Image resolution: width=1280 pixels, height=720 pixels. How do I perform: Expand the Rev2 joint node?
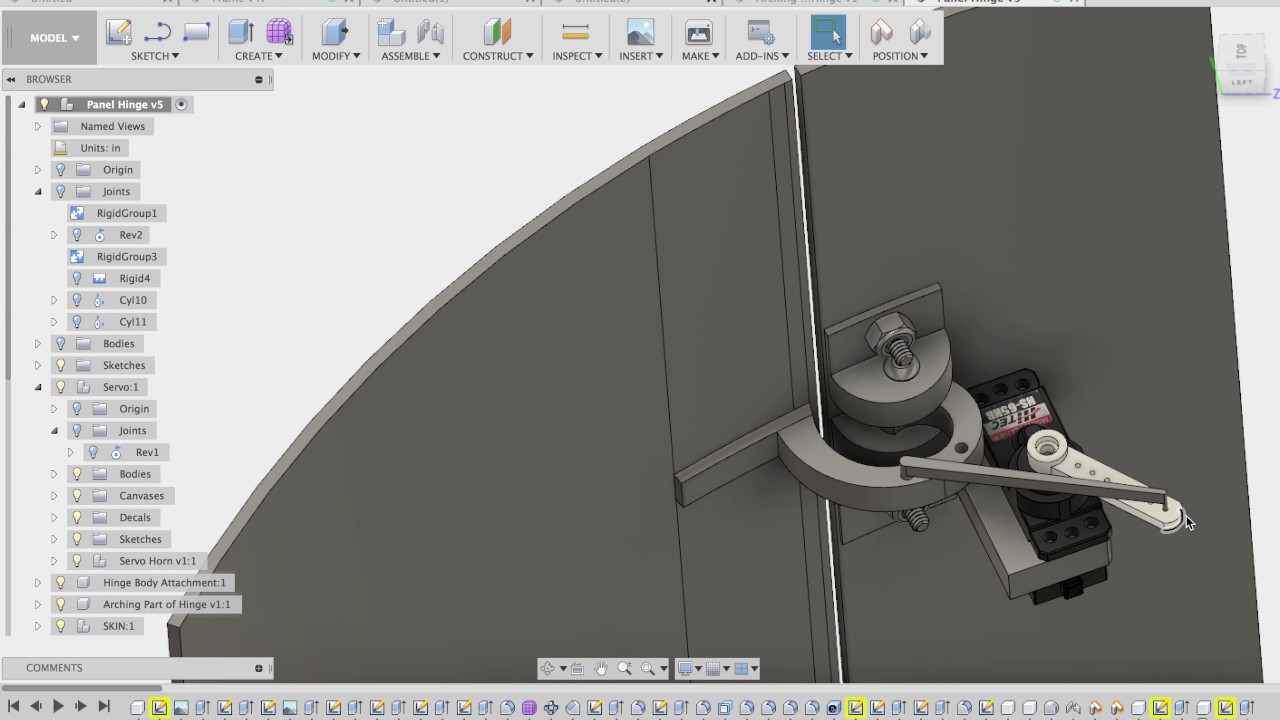(x=54, y=235)
